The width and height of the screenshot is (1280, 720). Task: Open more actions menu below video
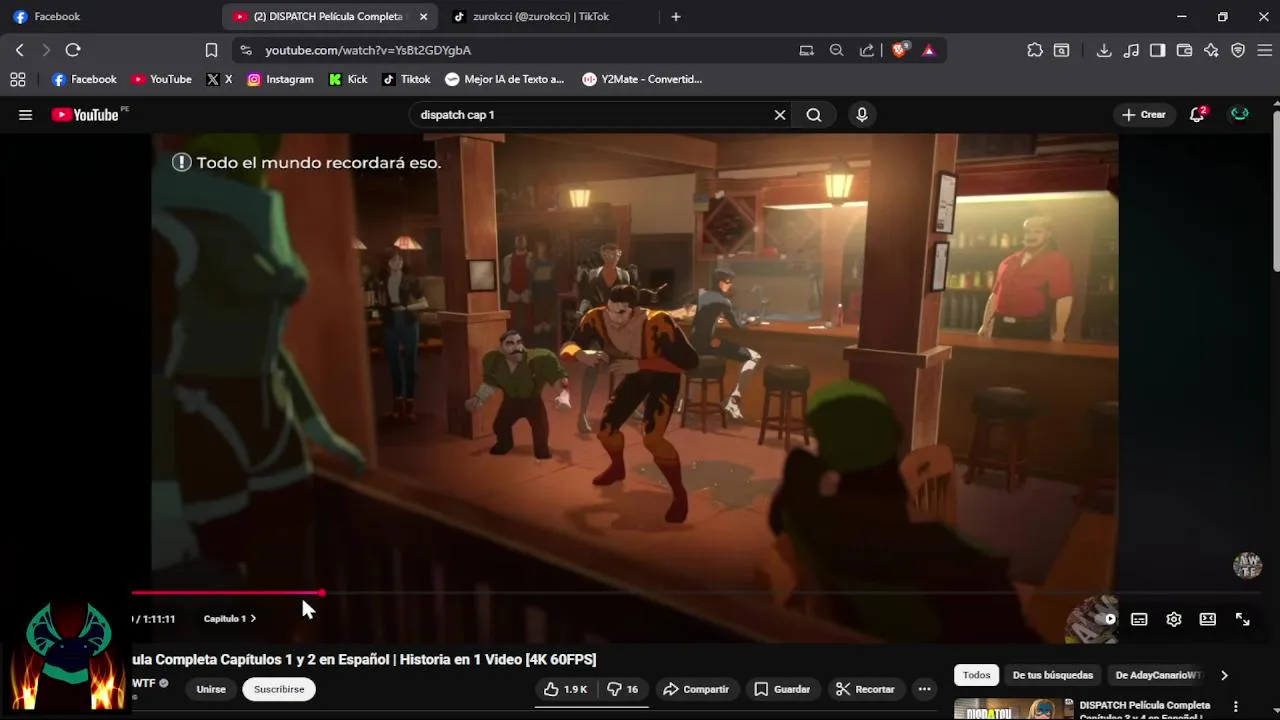tap(924, 689)
